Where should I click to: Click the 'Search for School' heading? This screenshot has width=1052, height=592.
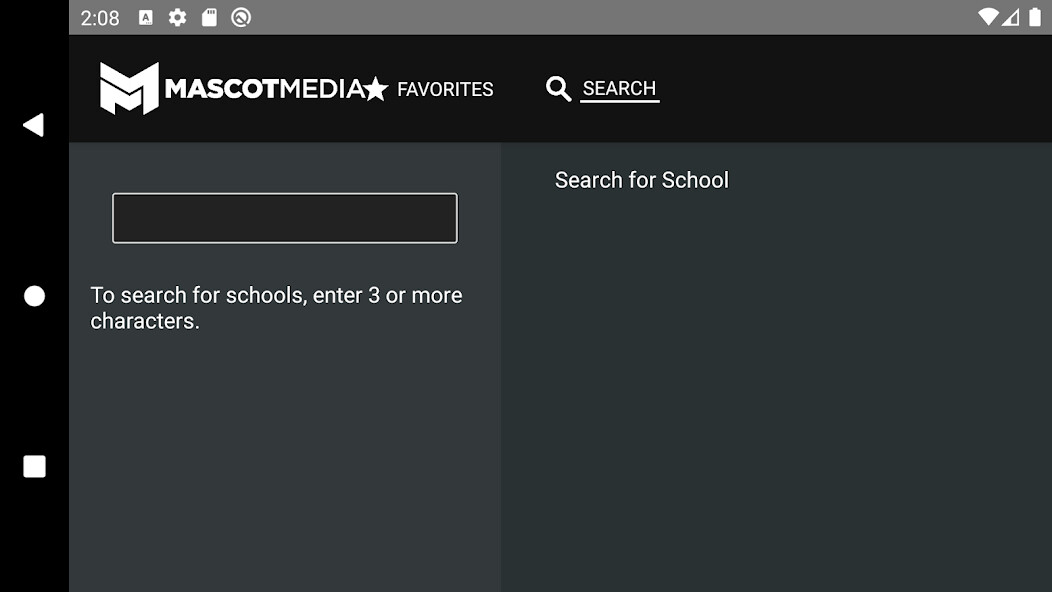click(x=642, y=180)
